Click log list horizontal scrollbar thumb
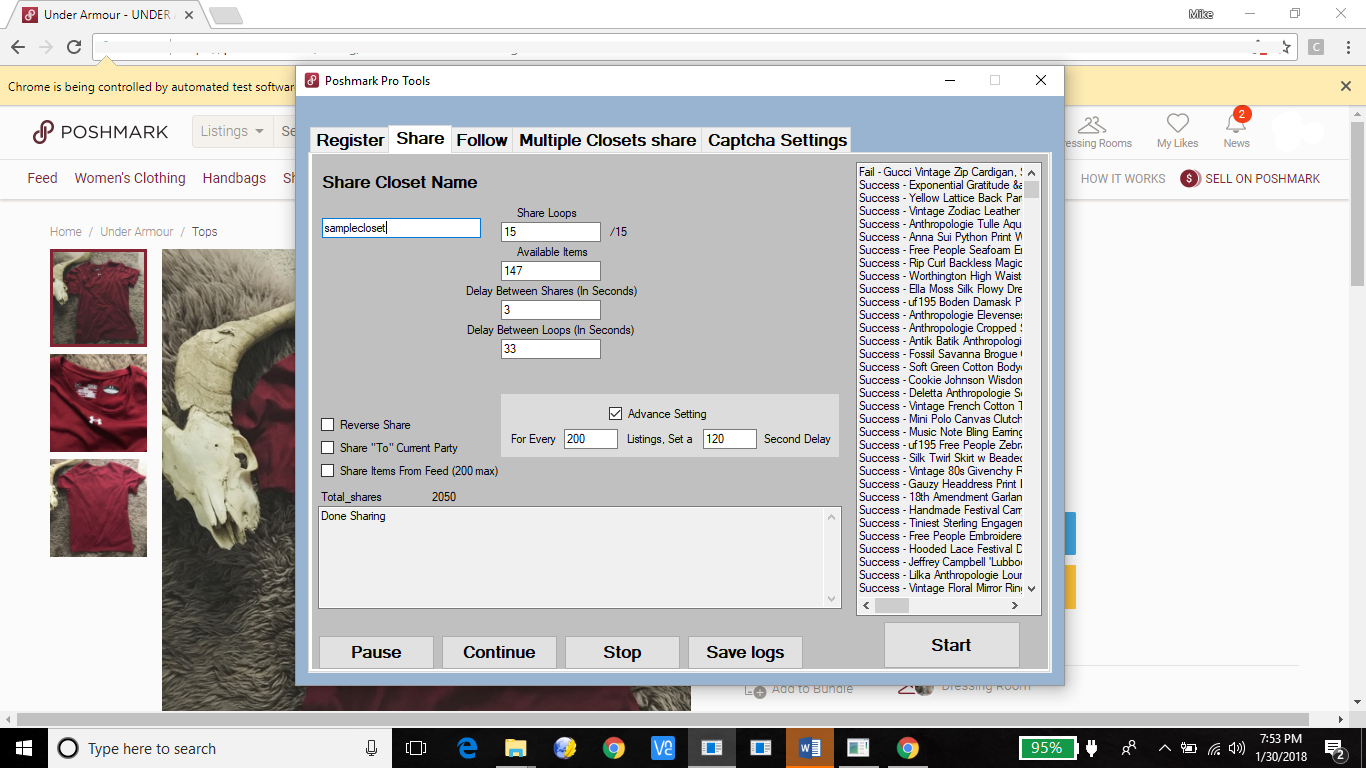Screen dimensions: 1366x768 click(x=892, y=605)
